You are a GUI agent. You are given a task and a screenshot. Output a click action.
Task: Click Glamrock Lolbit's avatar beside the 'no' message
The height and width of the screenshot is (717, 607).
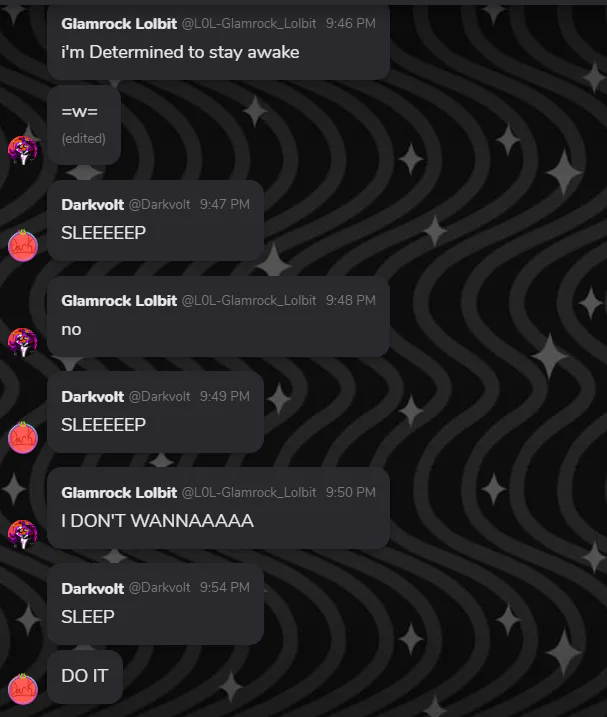click(22, 342)
